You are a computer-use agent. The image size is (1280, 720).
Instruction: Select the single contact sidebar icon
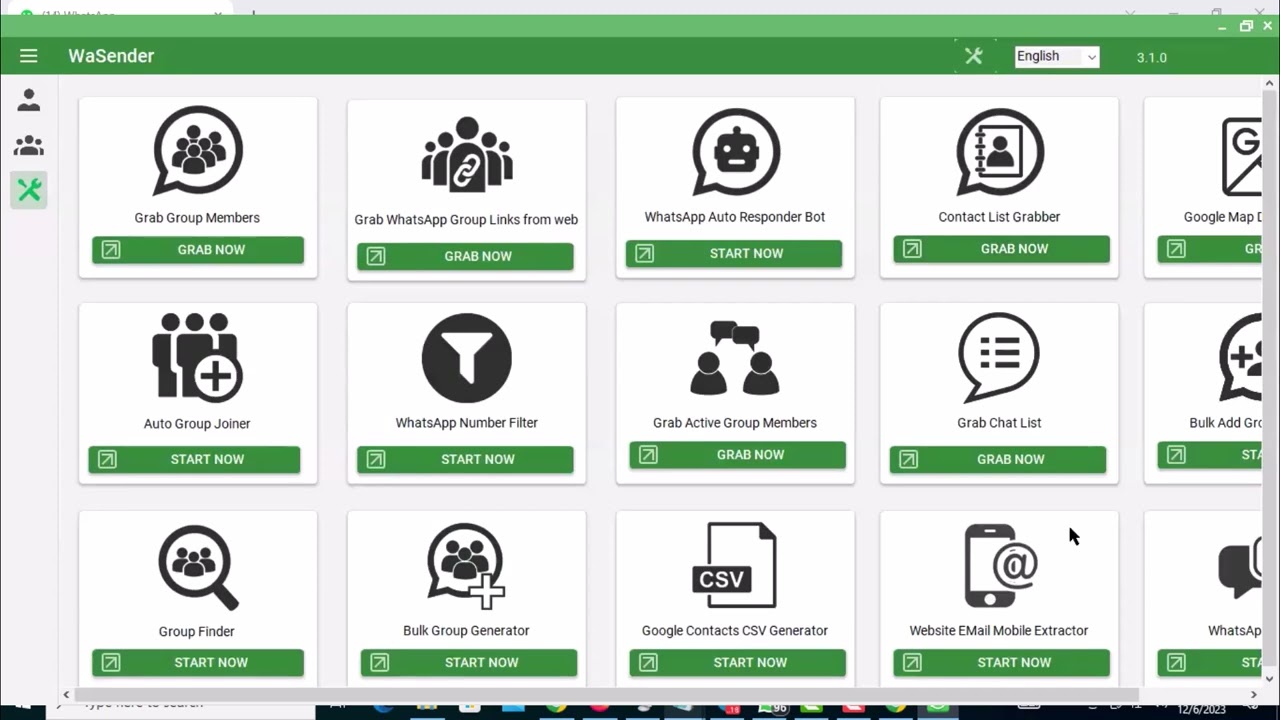[x=29, y=100]
